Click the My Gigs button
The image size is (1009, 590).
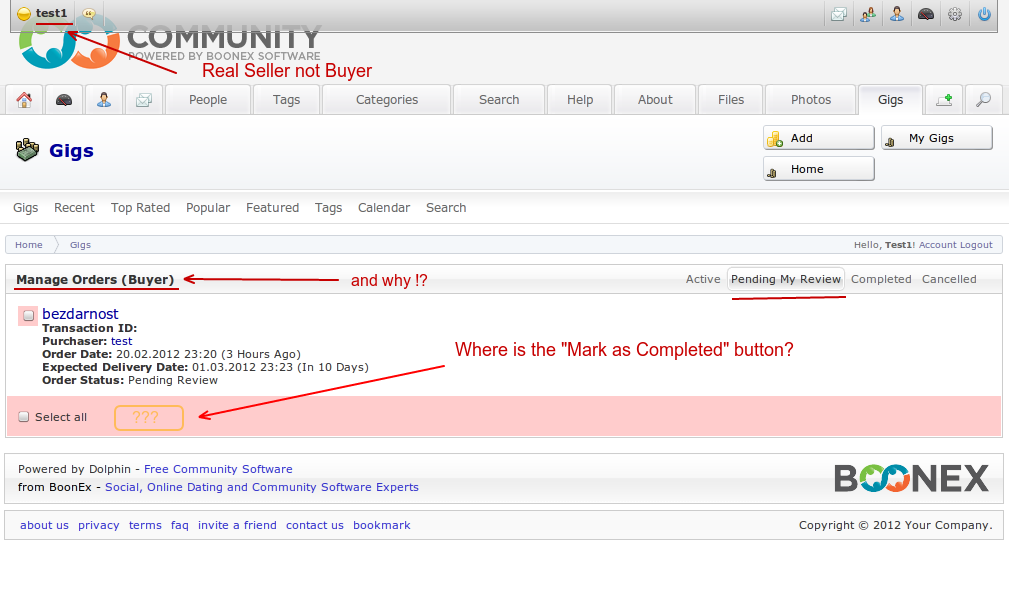click(936, 138)
